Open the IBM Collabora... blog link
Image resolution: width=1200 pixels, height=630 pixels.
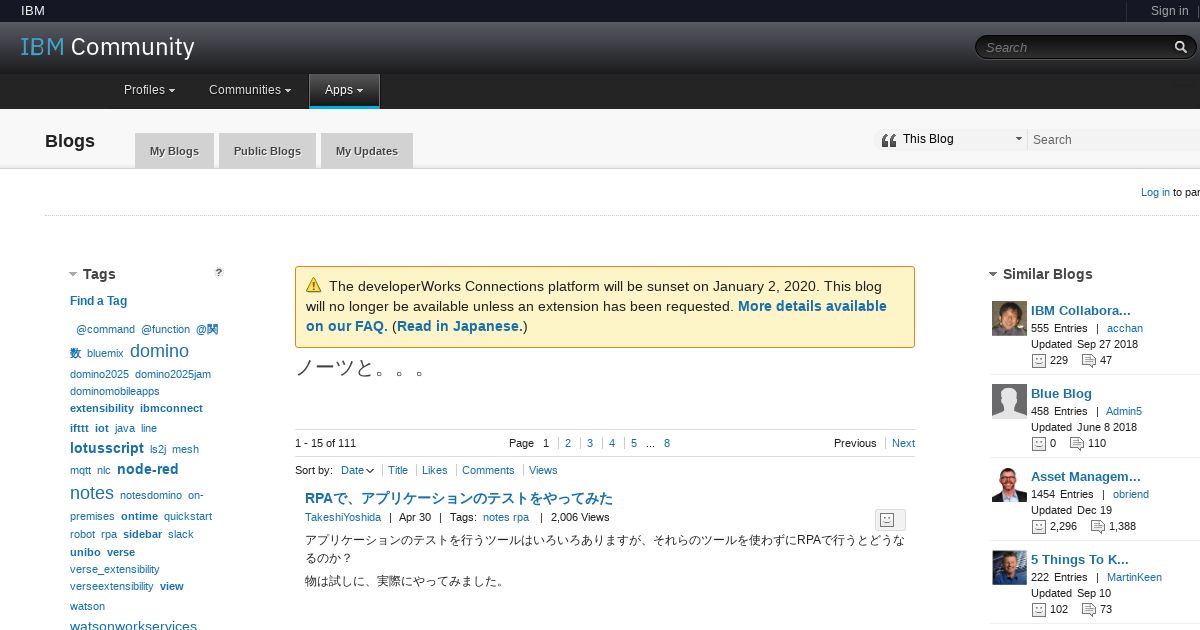click(x=1081, y=311)
